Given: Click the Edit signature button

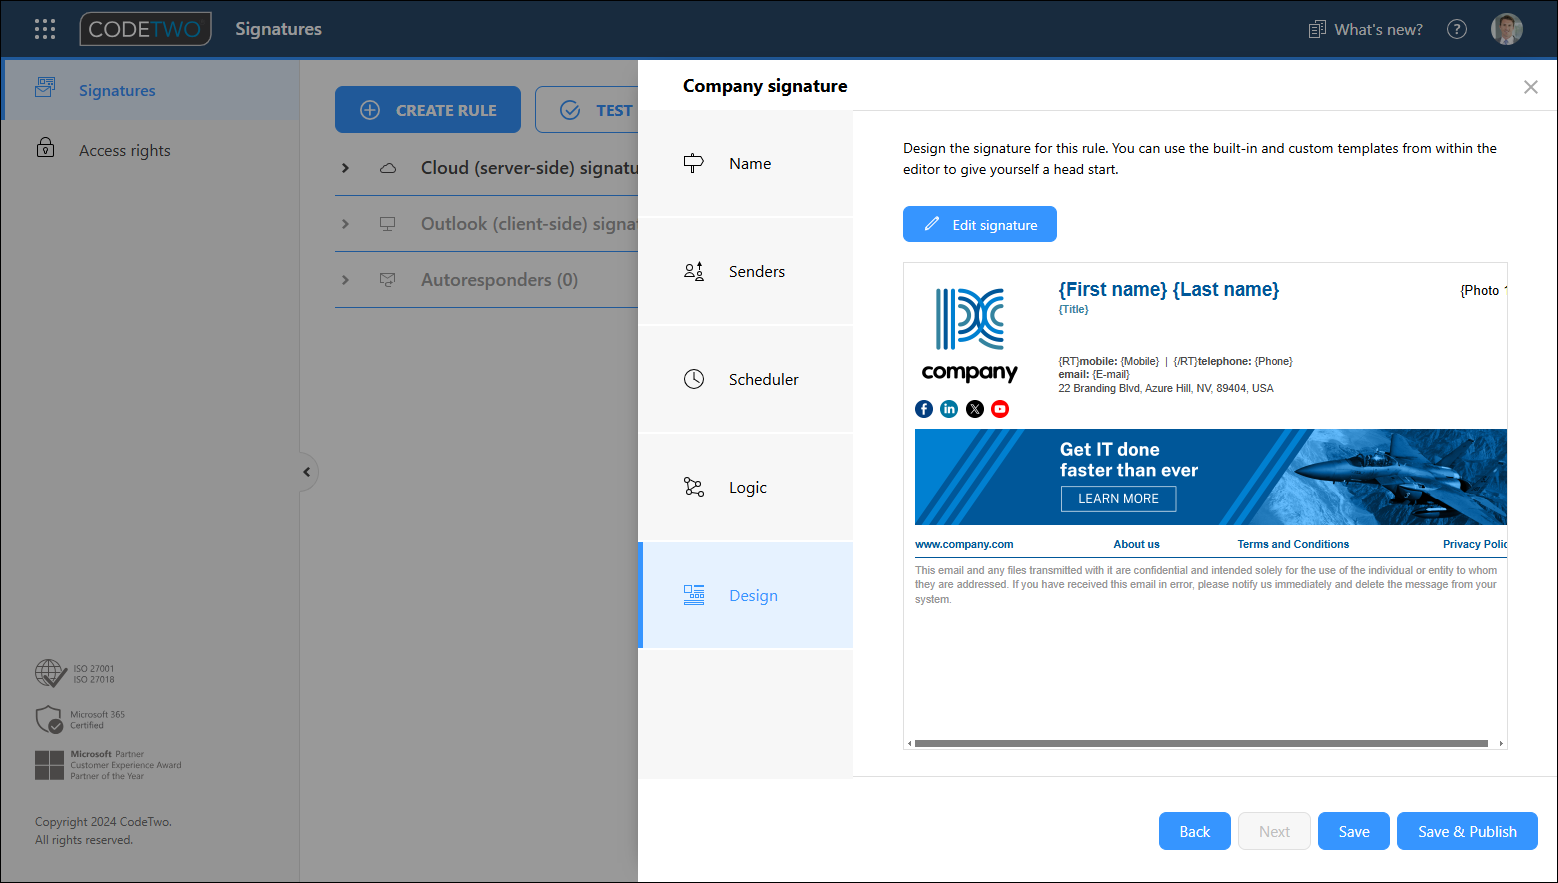Looking at the screenshot, I should pyautogui.click(x=979, y=224).
